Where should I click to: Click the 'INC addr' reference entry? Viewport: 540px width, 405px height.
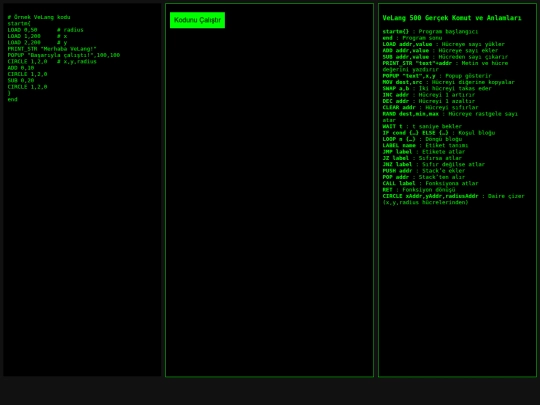(429, 95)
